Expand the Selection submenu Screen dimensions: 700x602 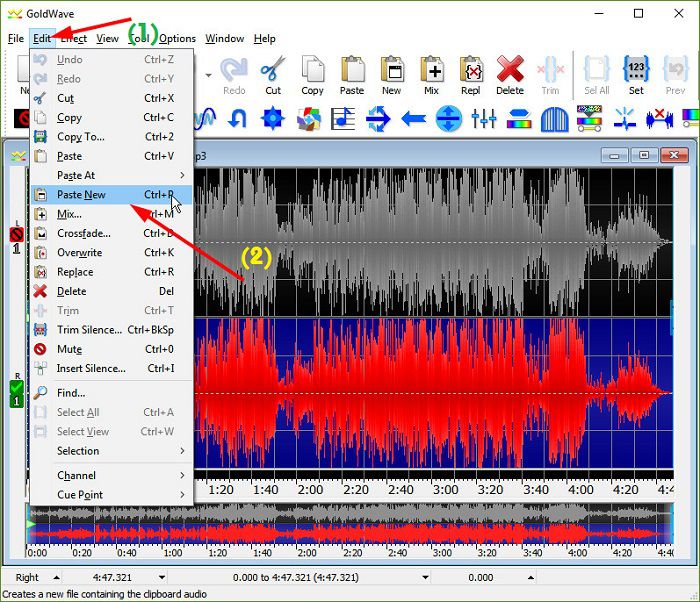tap(112, 451)
